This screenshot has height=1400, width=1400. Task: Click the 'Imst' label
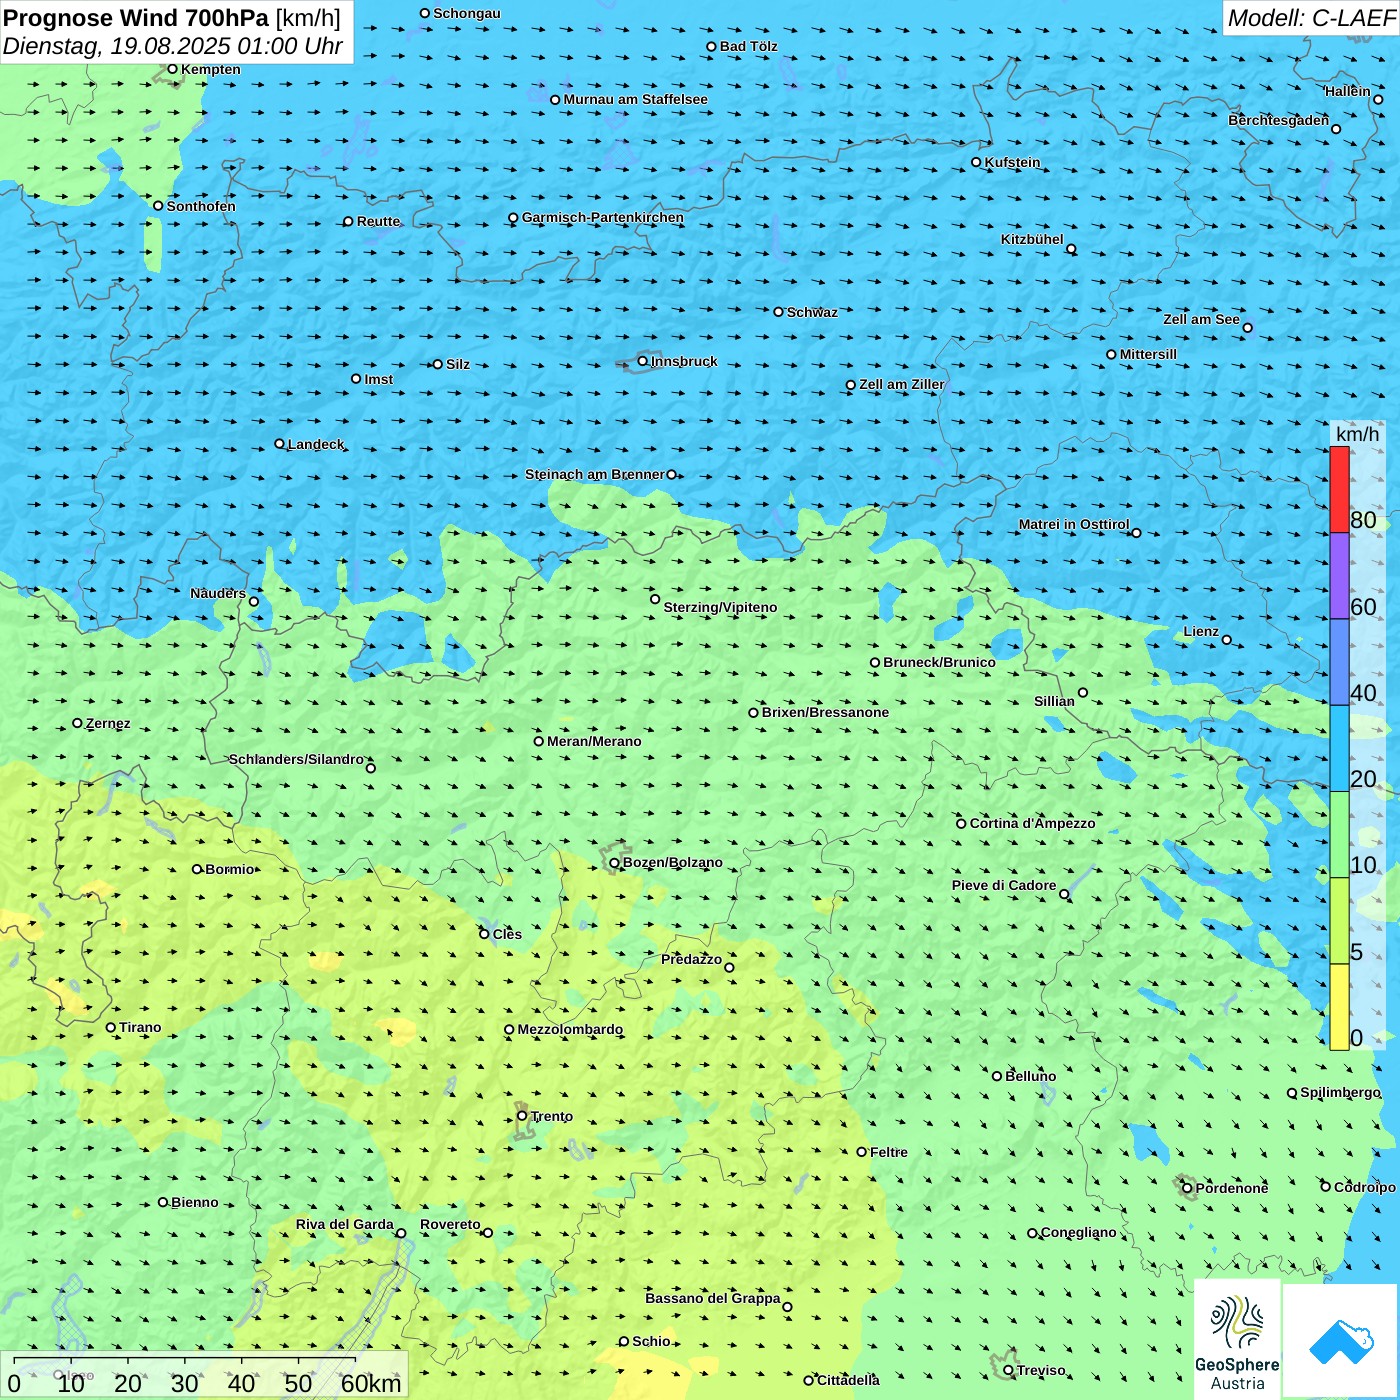[x=379, y=379]
